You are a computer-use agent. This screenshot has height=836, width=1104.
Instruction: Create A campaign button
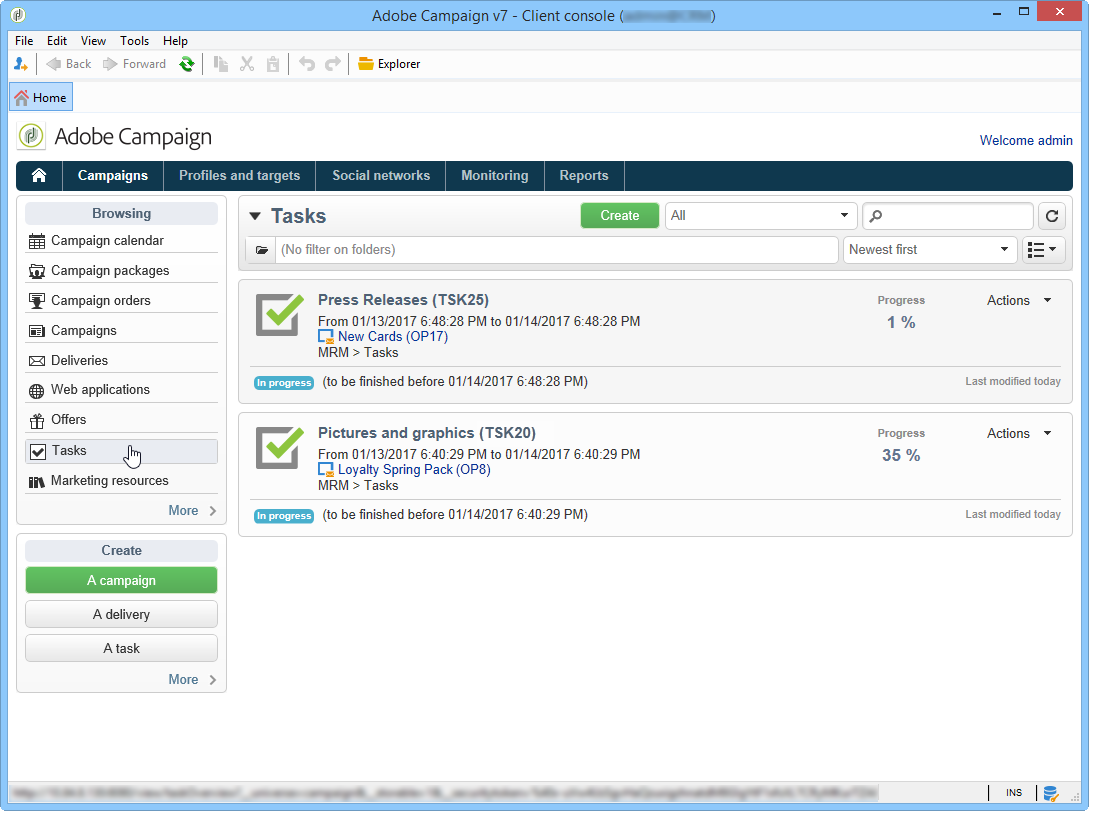[x=121, y=580]
